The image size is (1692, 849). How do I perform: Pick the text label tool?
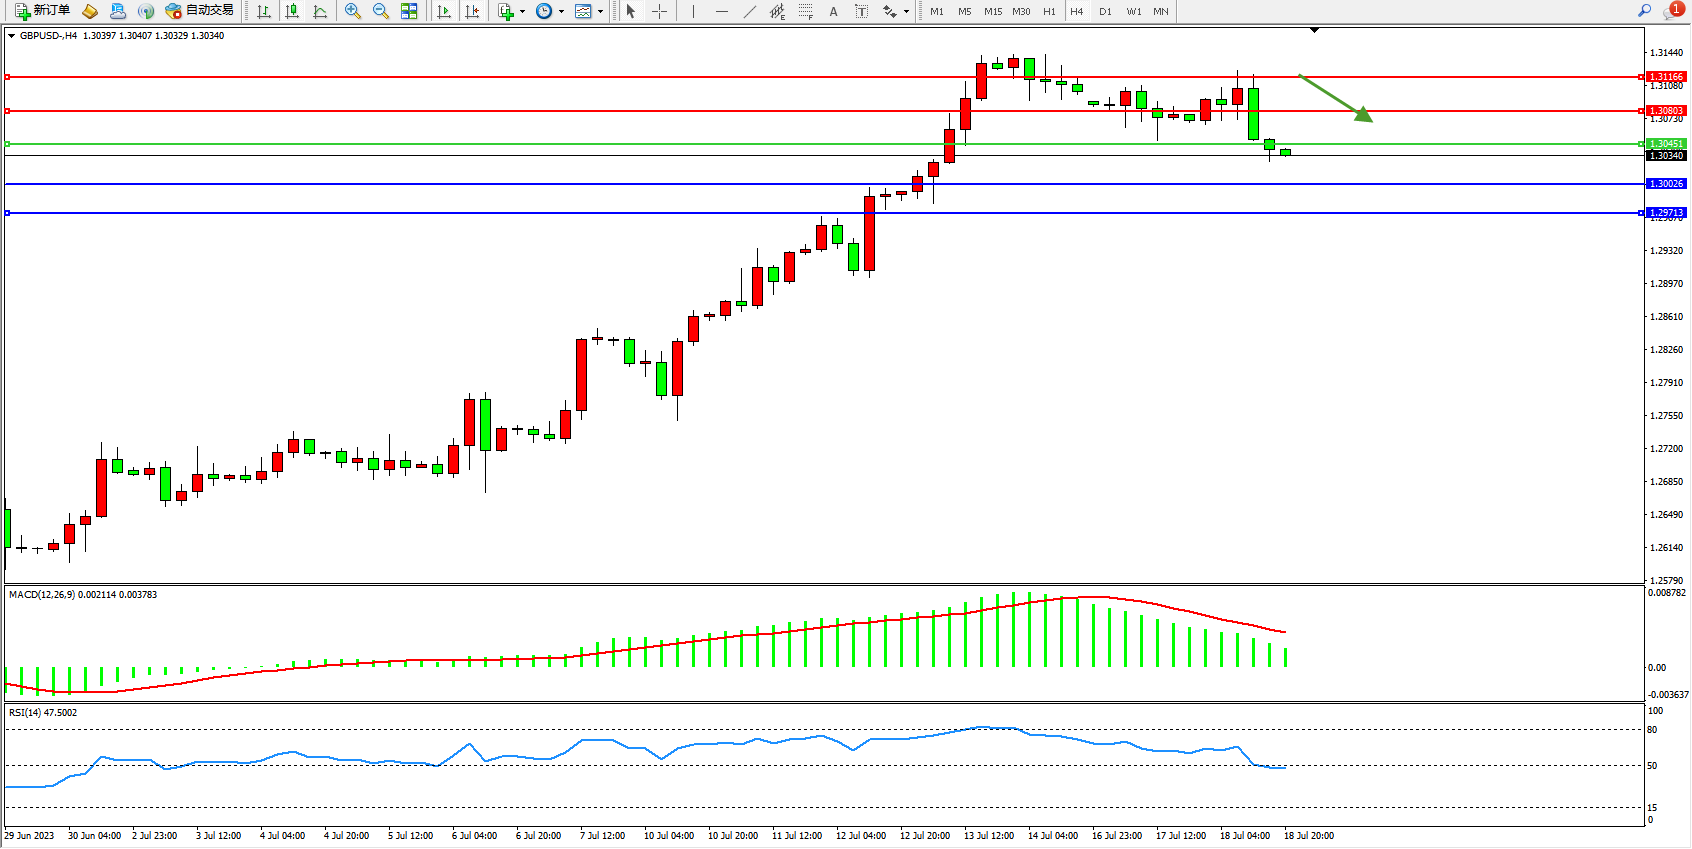(x=861, y=11)
